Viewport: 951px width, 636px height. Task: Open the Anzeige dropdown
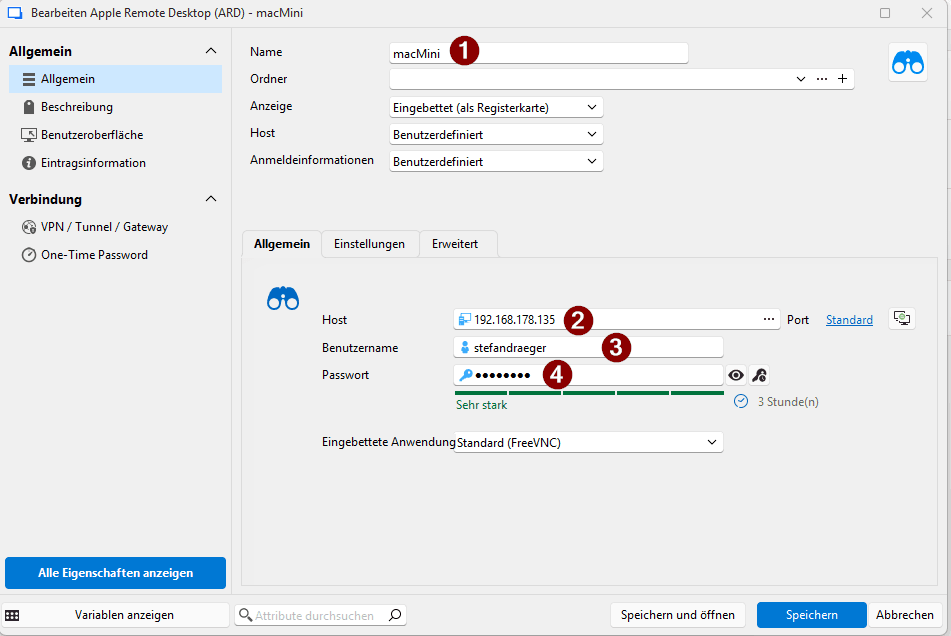click(496, 107)
